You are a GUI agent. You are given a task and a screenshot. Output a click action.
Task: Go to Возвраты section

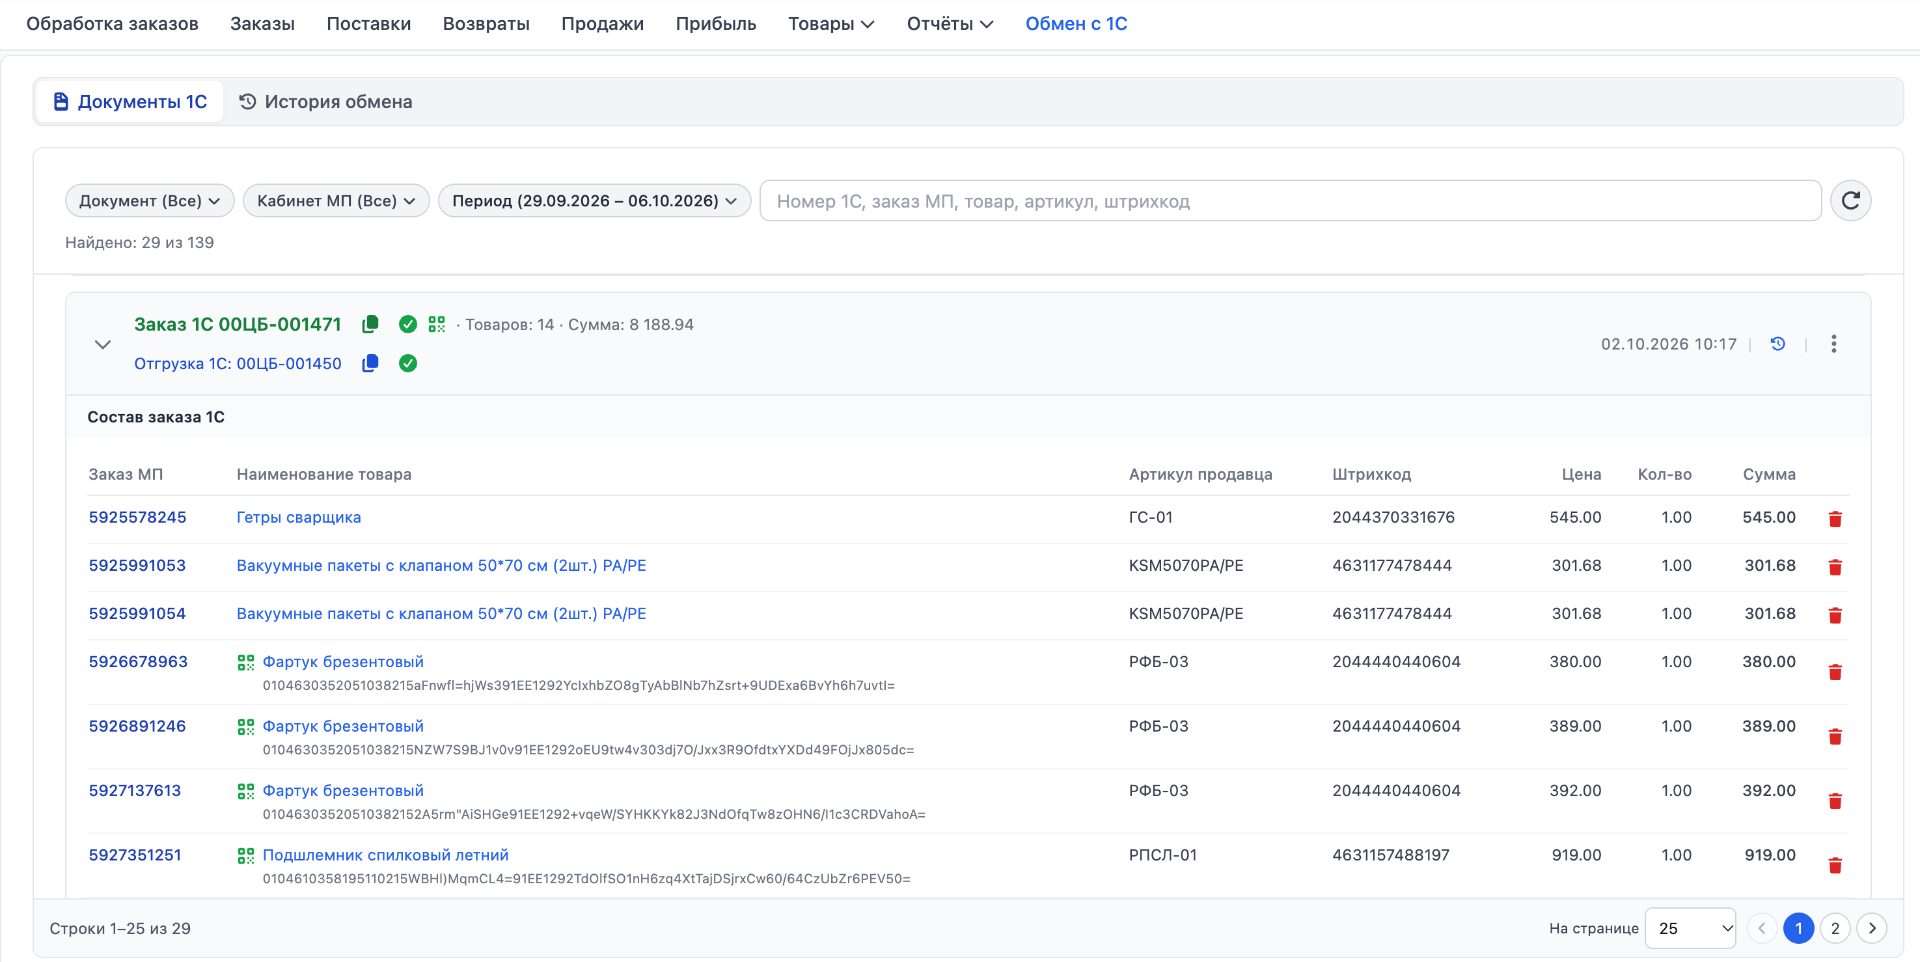(486, 24)
